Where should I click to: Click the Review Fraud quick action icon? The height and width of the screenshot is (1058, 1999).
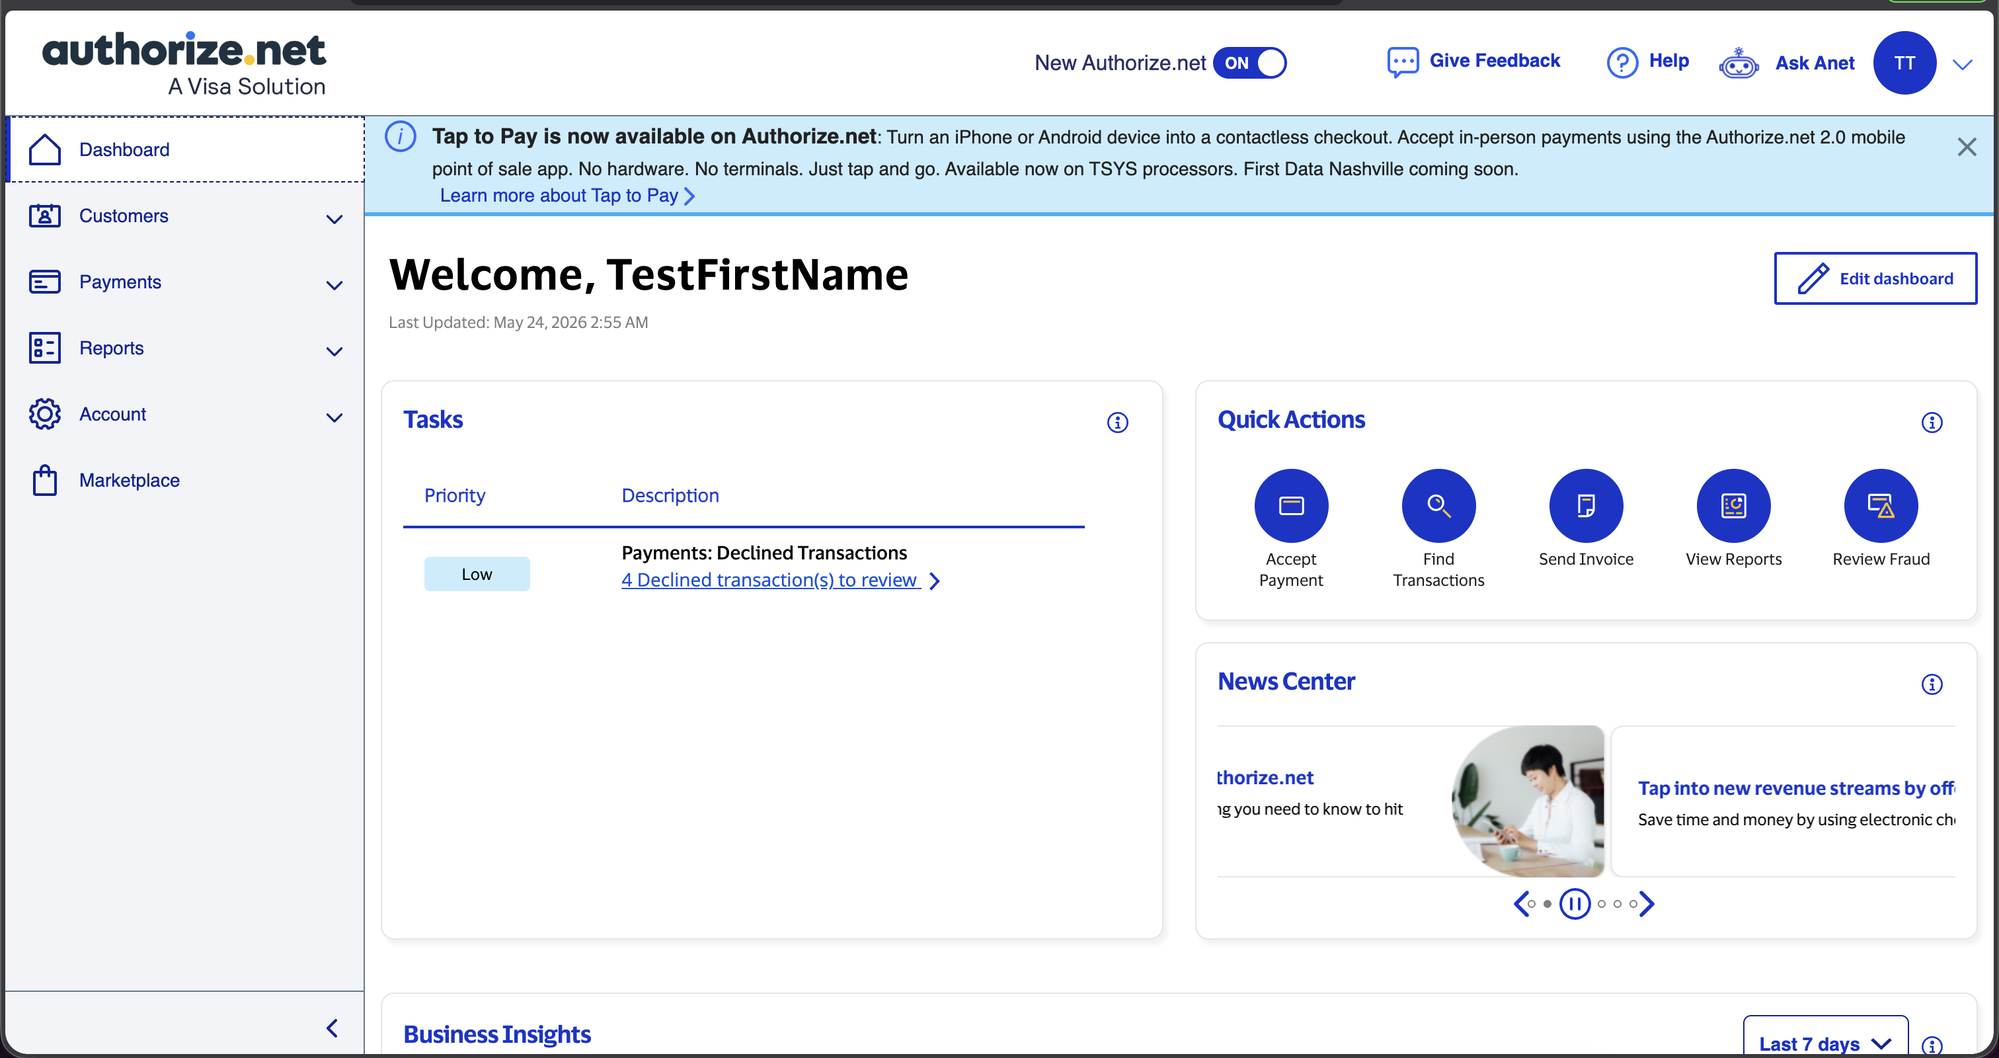1881,506
